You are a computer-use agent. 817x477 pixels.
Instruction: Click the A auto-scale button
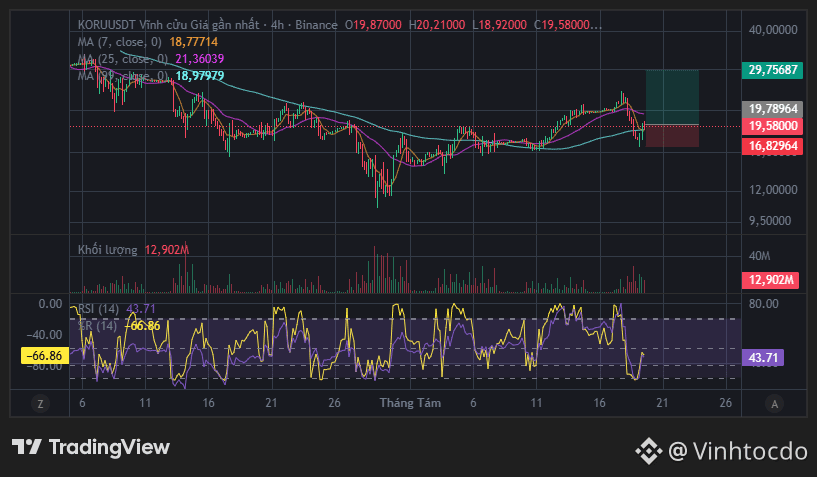[x=774, y=404]
